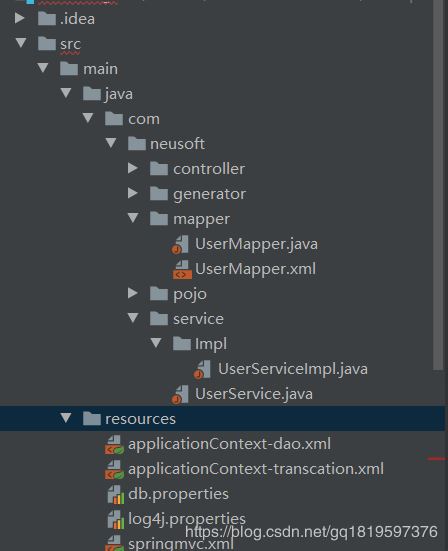The image size is (448, 551).
Task: Click the UserMapper.xml file icon
Action: 182,270
